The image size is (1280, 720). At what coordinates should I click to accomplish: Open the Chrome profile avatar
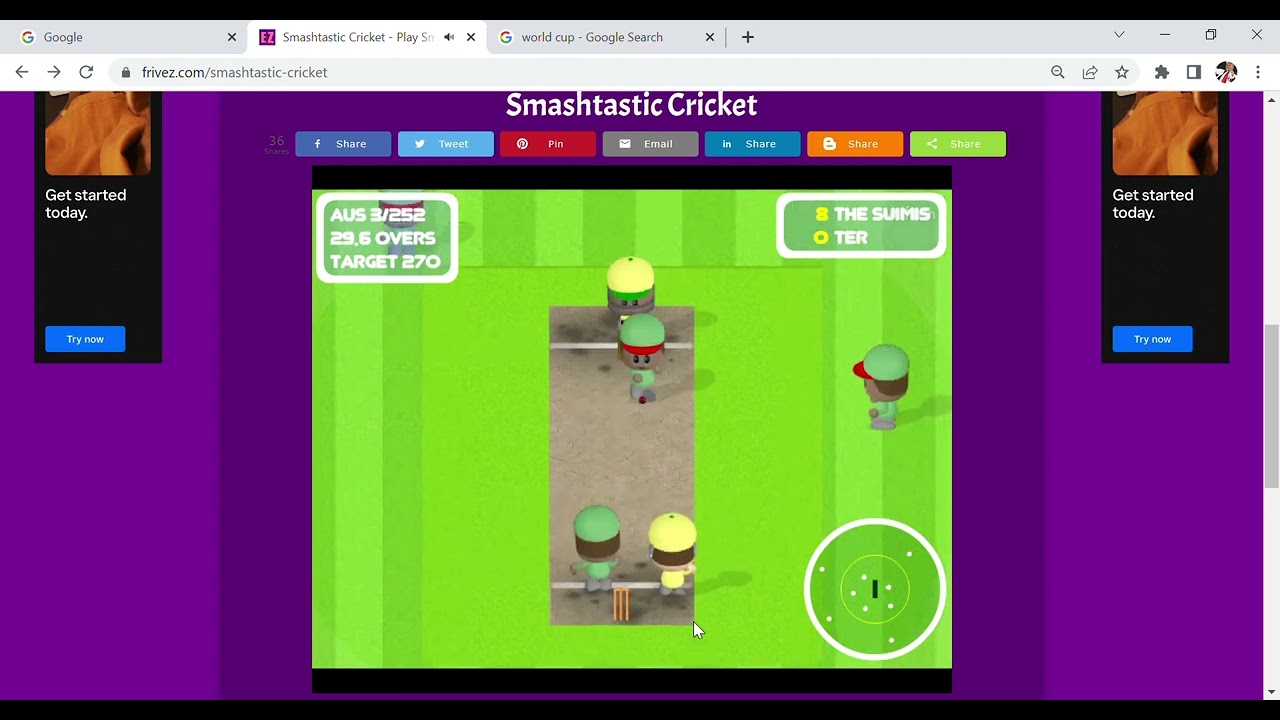[x=1226, y=72]
